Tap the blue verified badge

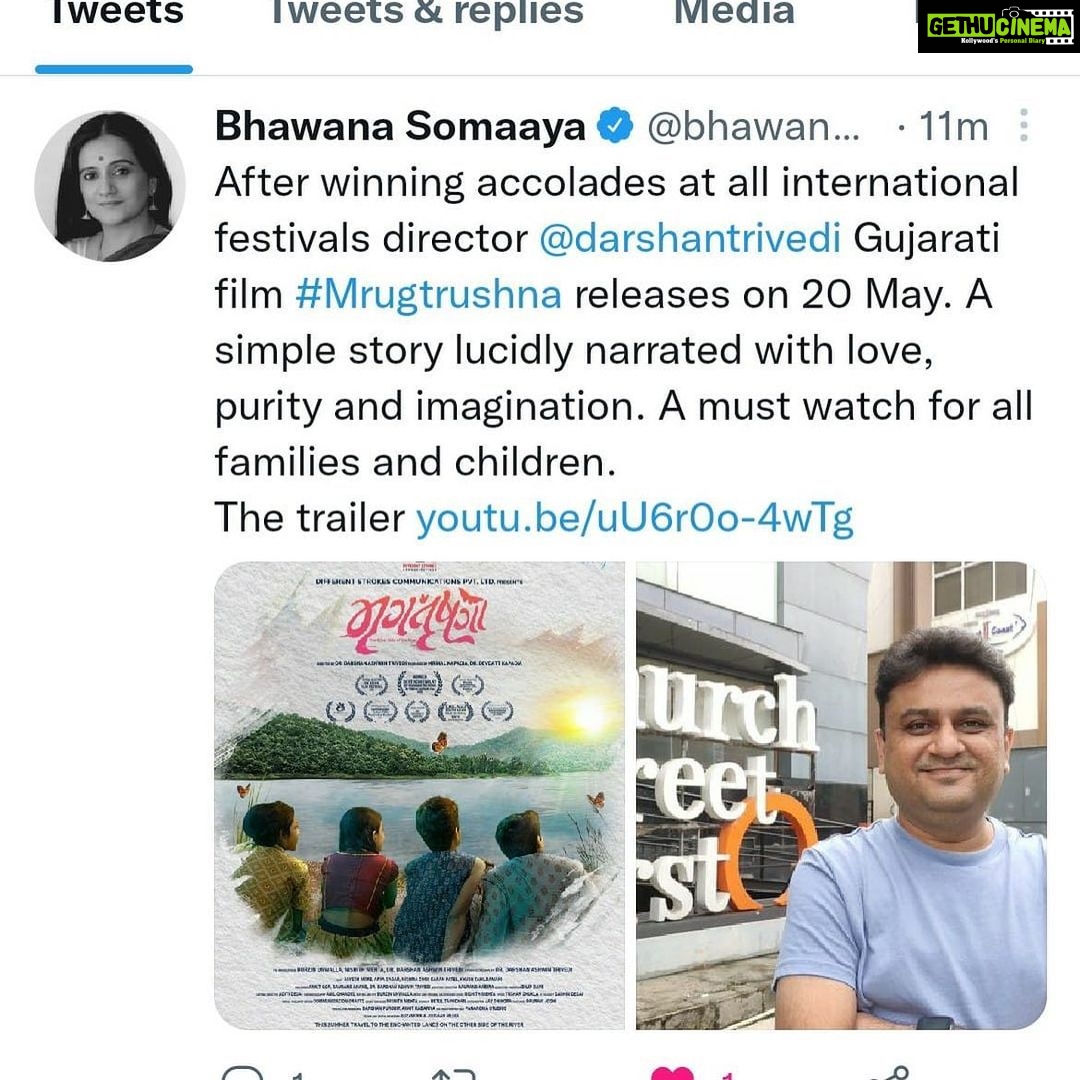614,126
